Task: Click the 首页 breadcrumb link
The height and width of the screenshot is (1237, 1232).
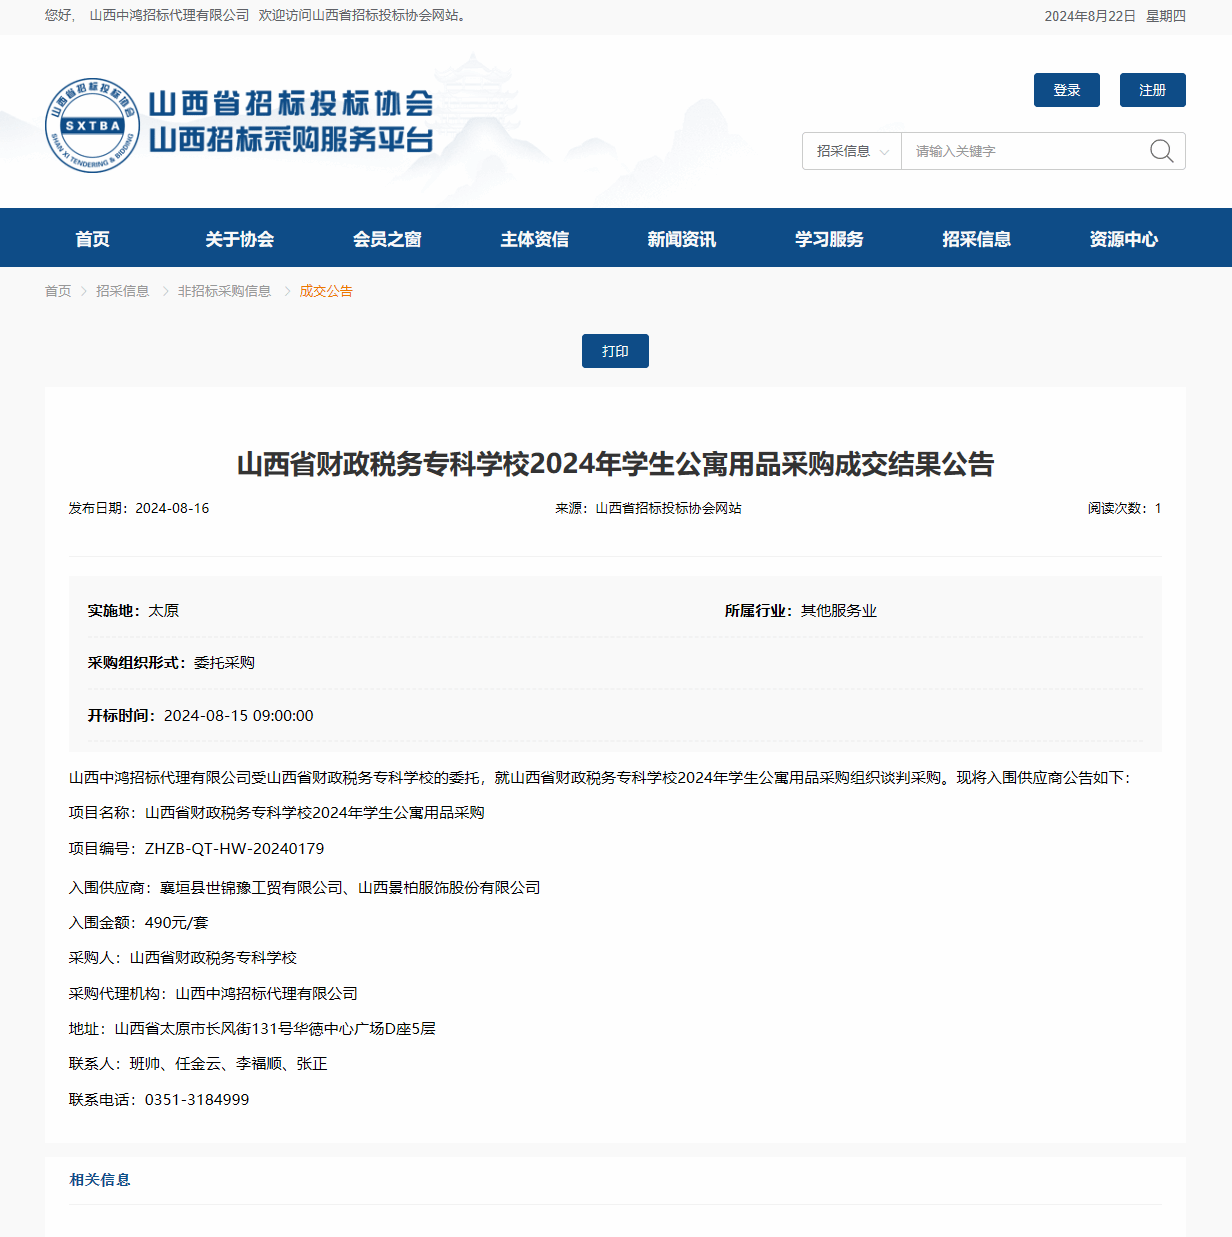Action: tap(58, 291)
